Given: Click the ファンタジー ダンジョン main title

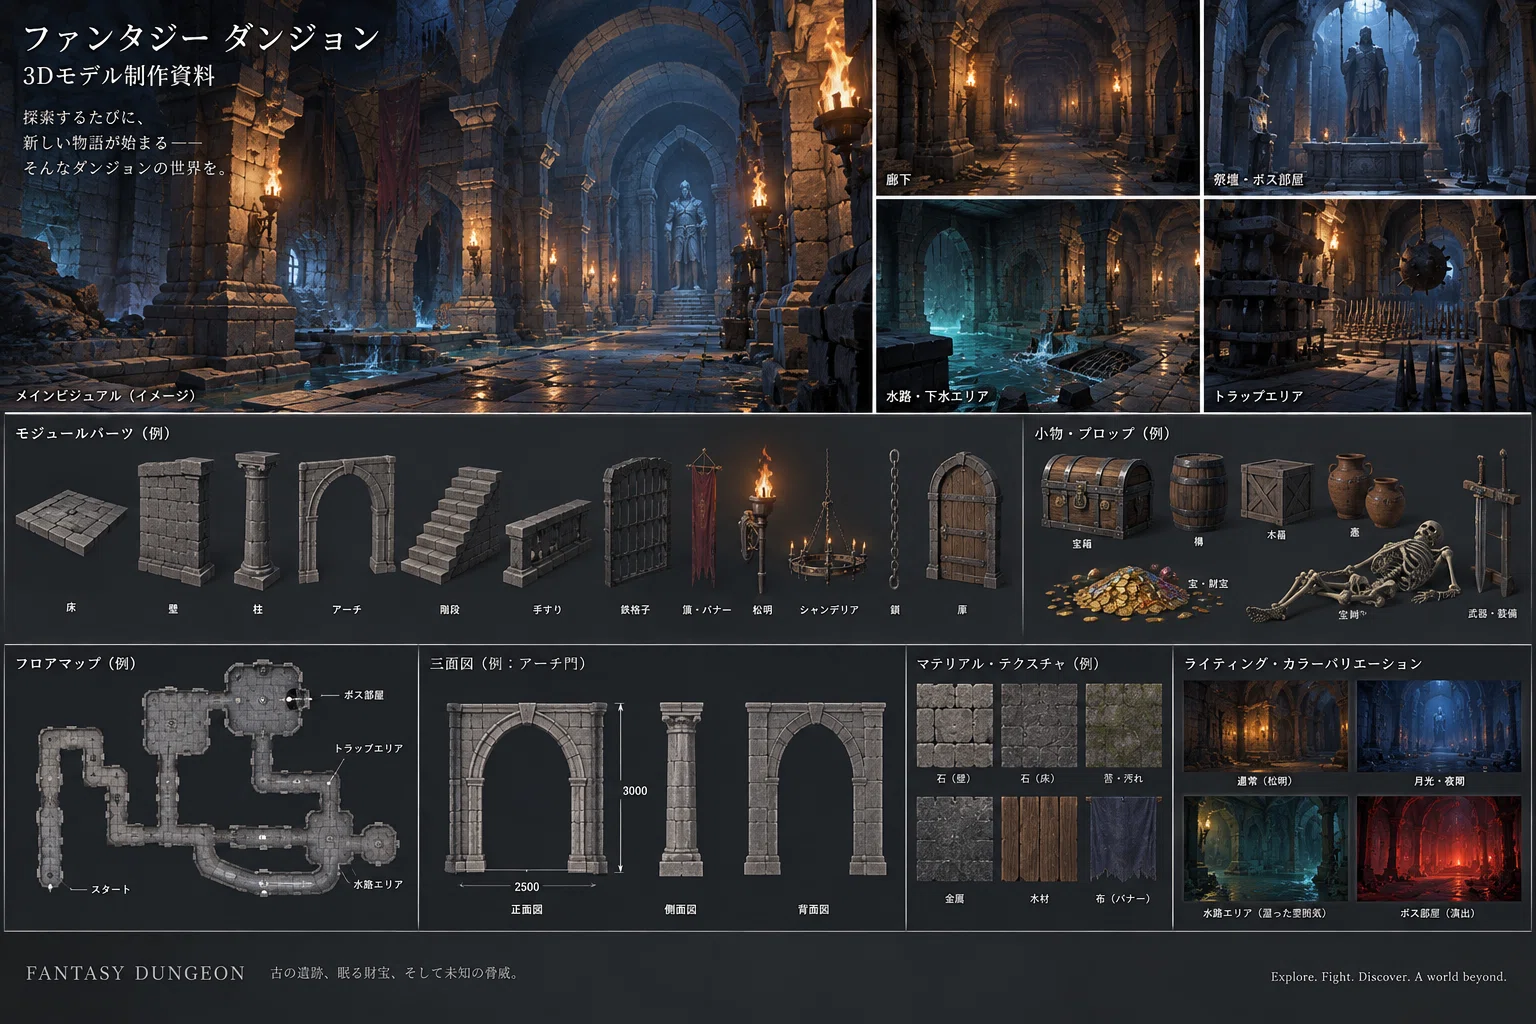Looking at the screenshot, I should pyautogui.click(x=201, y=38).
